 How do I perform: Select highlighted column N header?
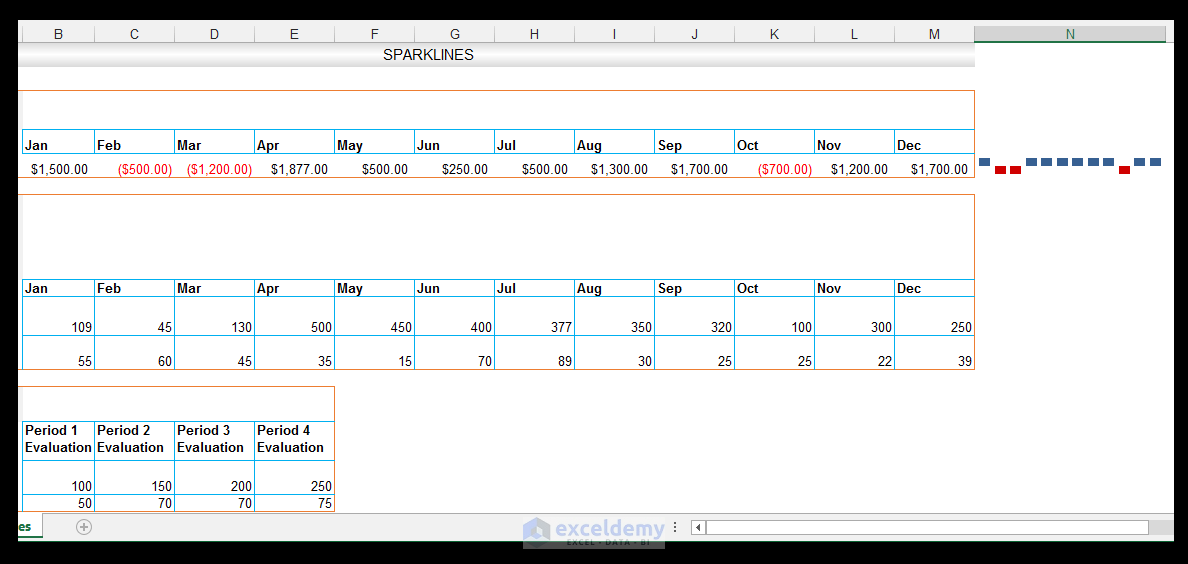(x=1070, y=34)
